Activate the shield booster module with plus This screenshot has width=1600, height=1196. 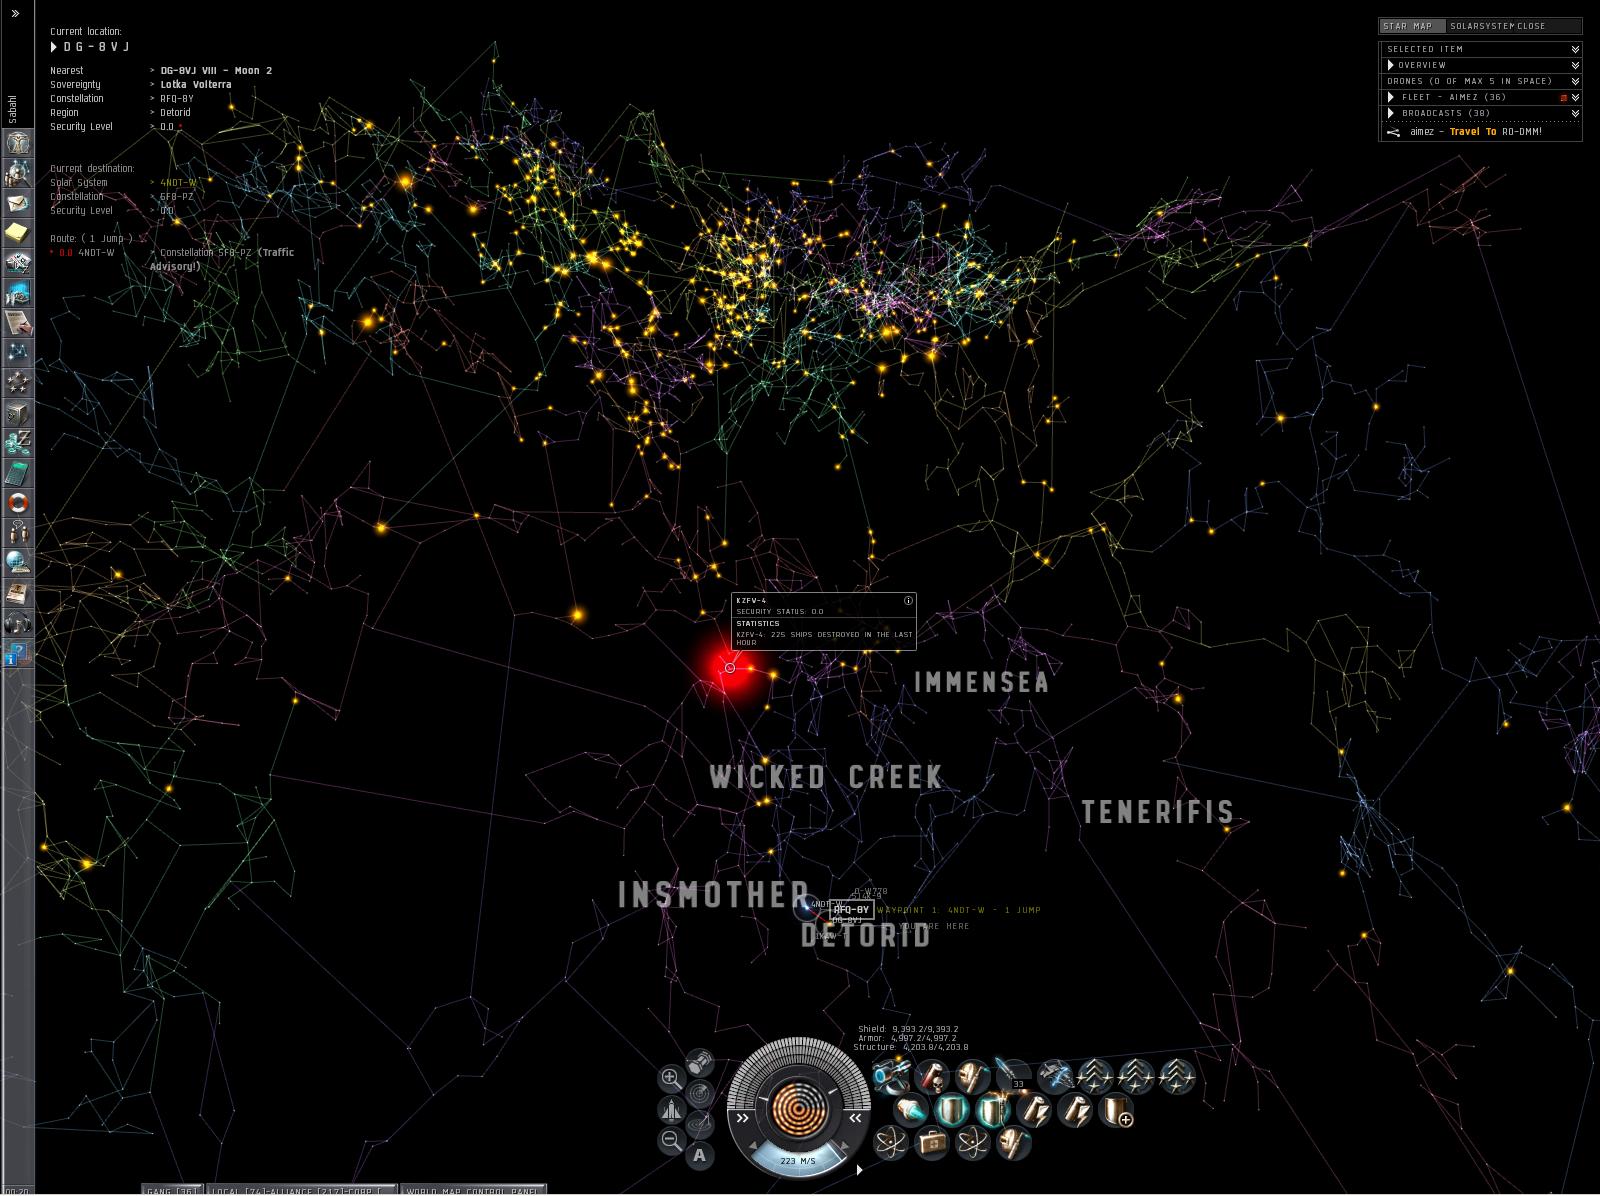coord(1116,1110)
